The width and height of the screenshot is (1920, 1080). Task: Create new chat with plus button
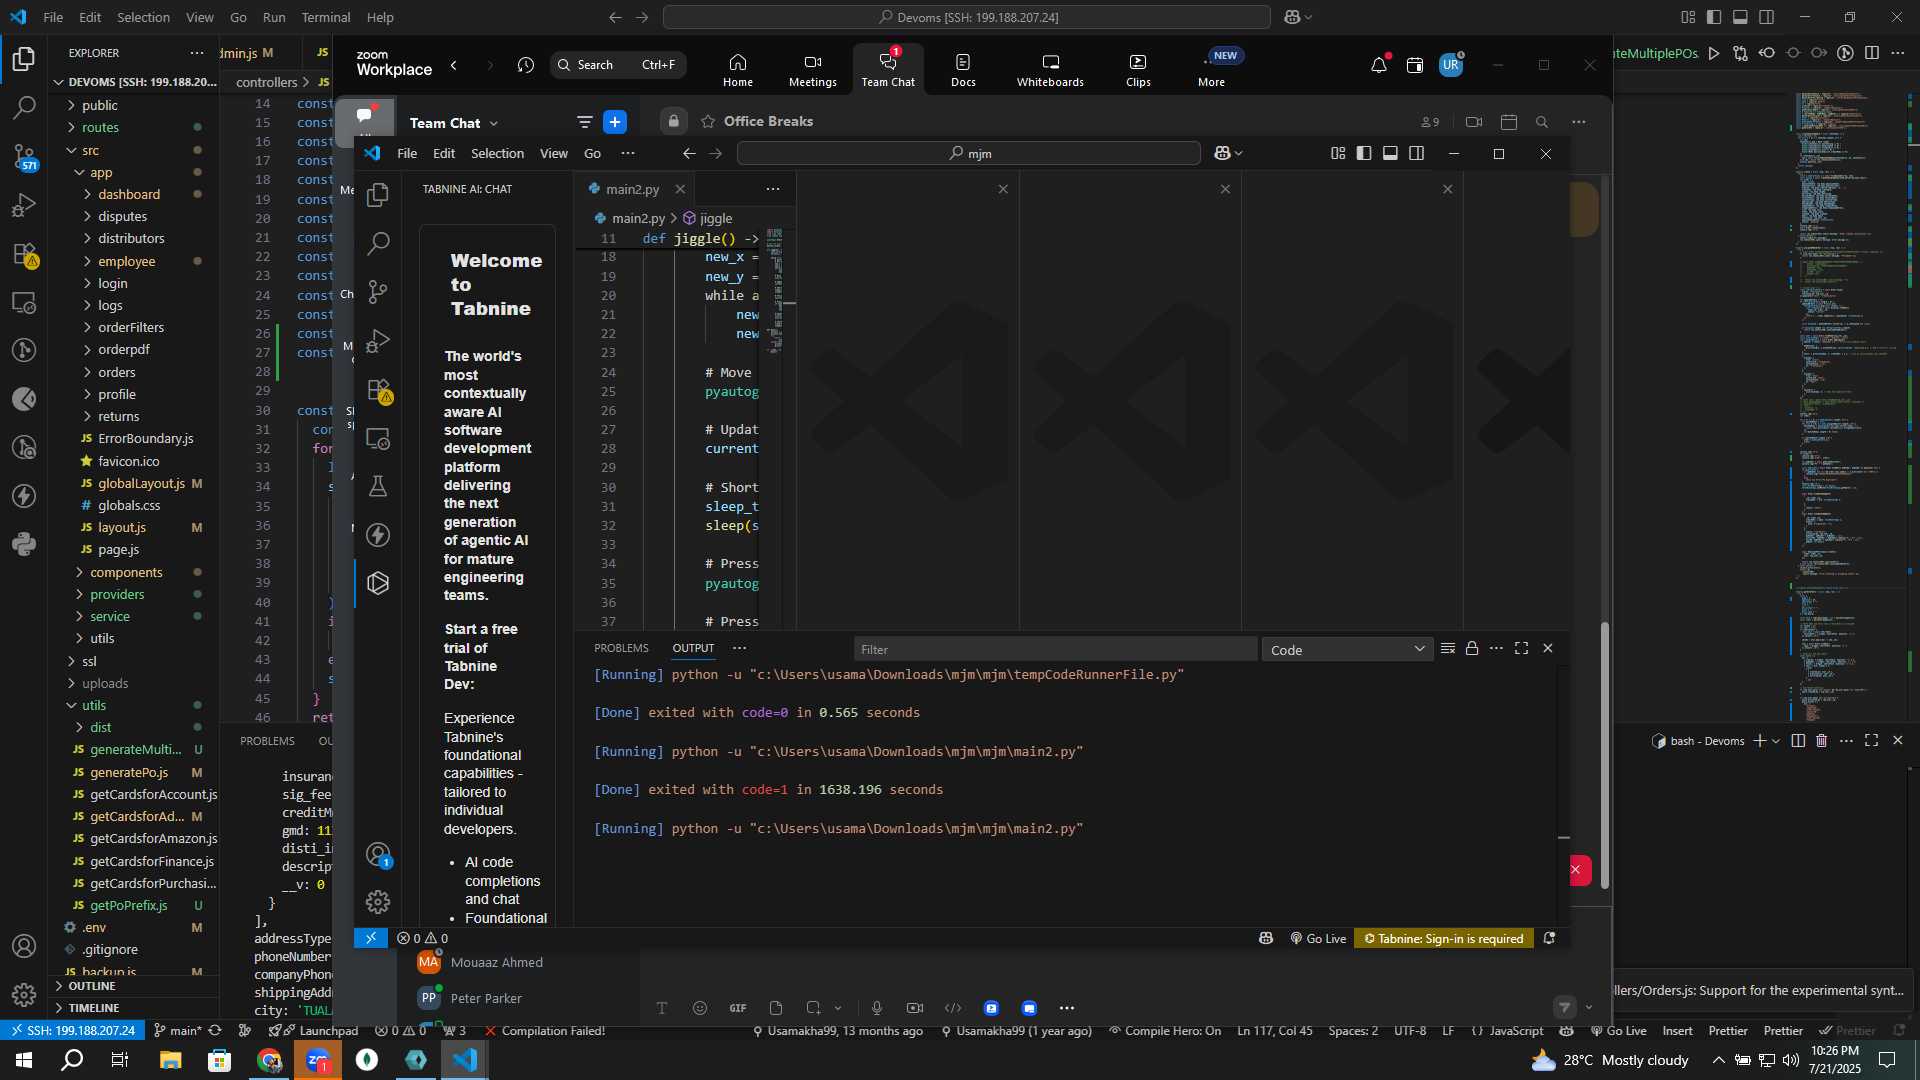coord(615,122)
